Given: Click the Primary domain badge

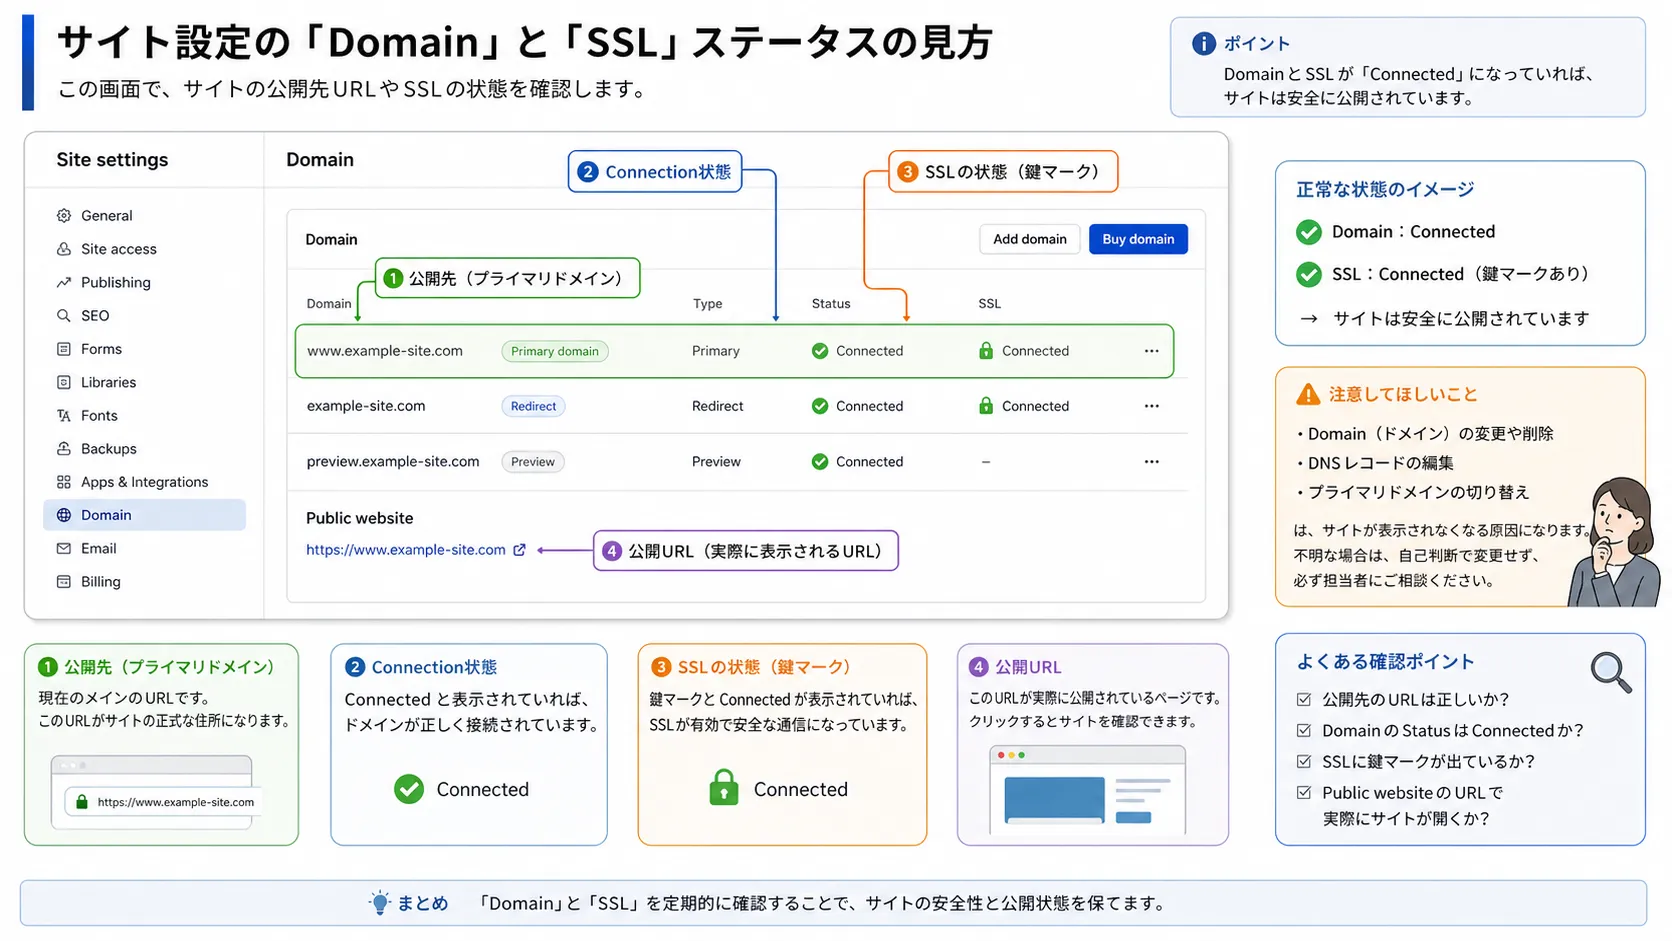Looking at the screenshot, I should point(555,351).
